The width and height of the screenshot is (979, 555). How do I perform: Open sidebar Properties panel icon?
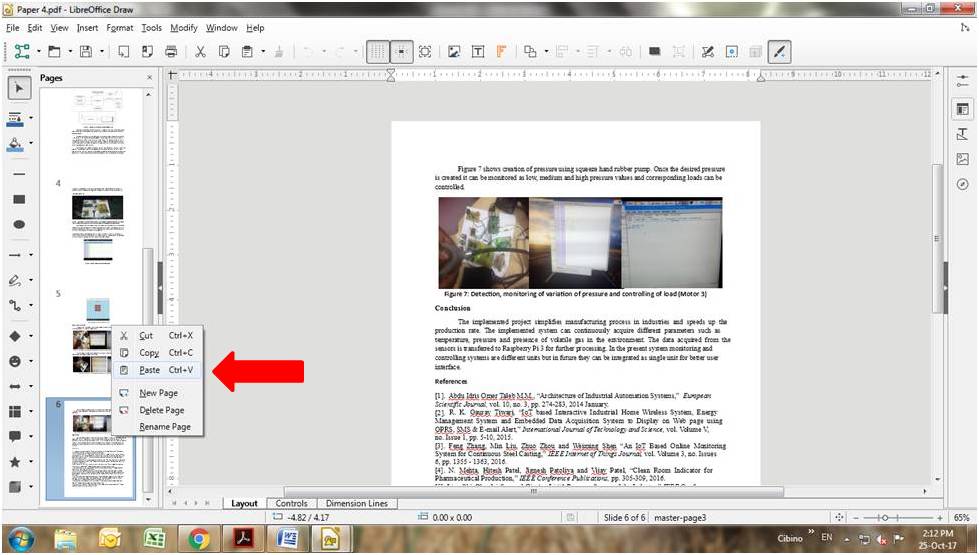(962, 109)
